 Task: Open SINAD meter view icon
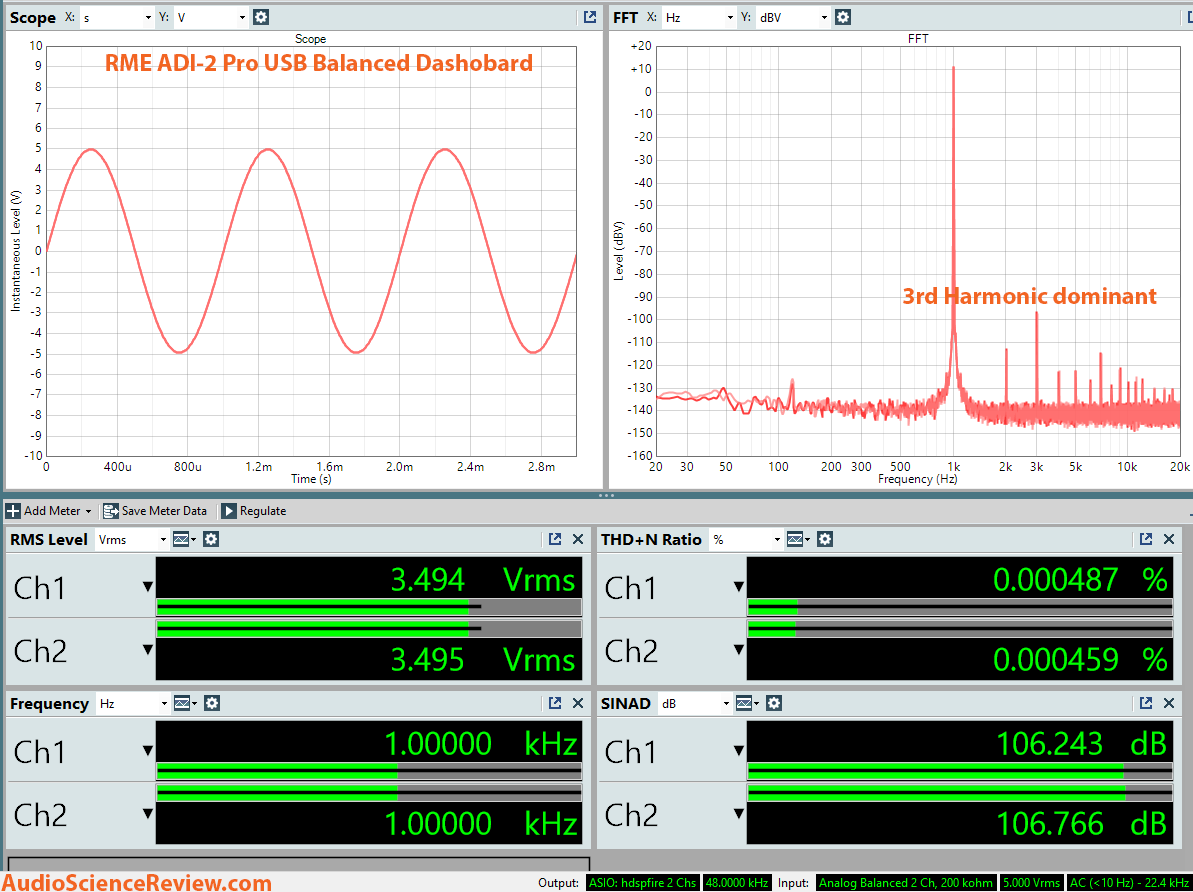pyautogui.click(x=747, y=703)
